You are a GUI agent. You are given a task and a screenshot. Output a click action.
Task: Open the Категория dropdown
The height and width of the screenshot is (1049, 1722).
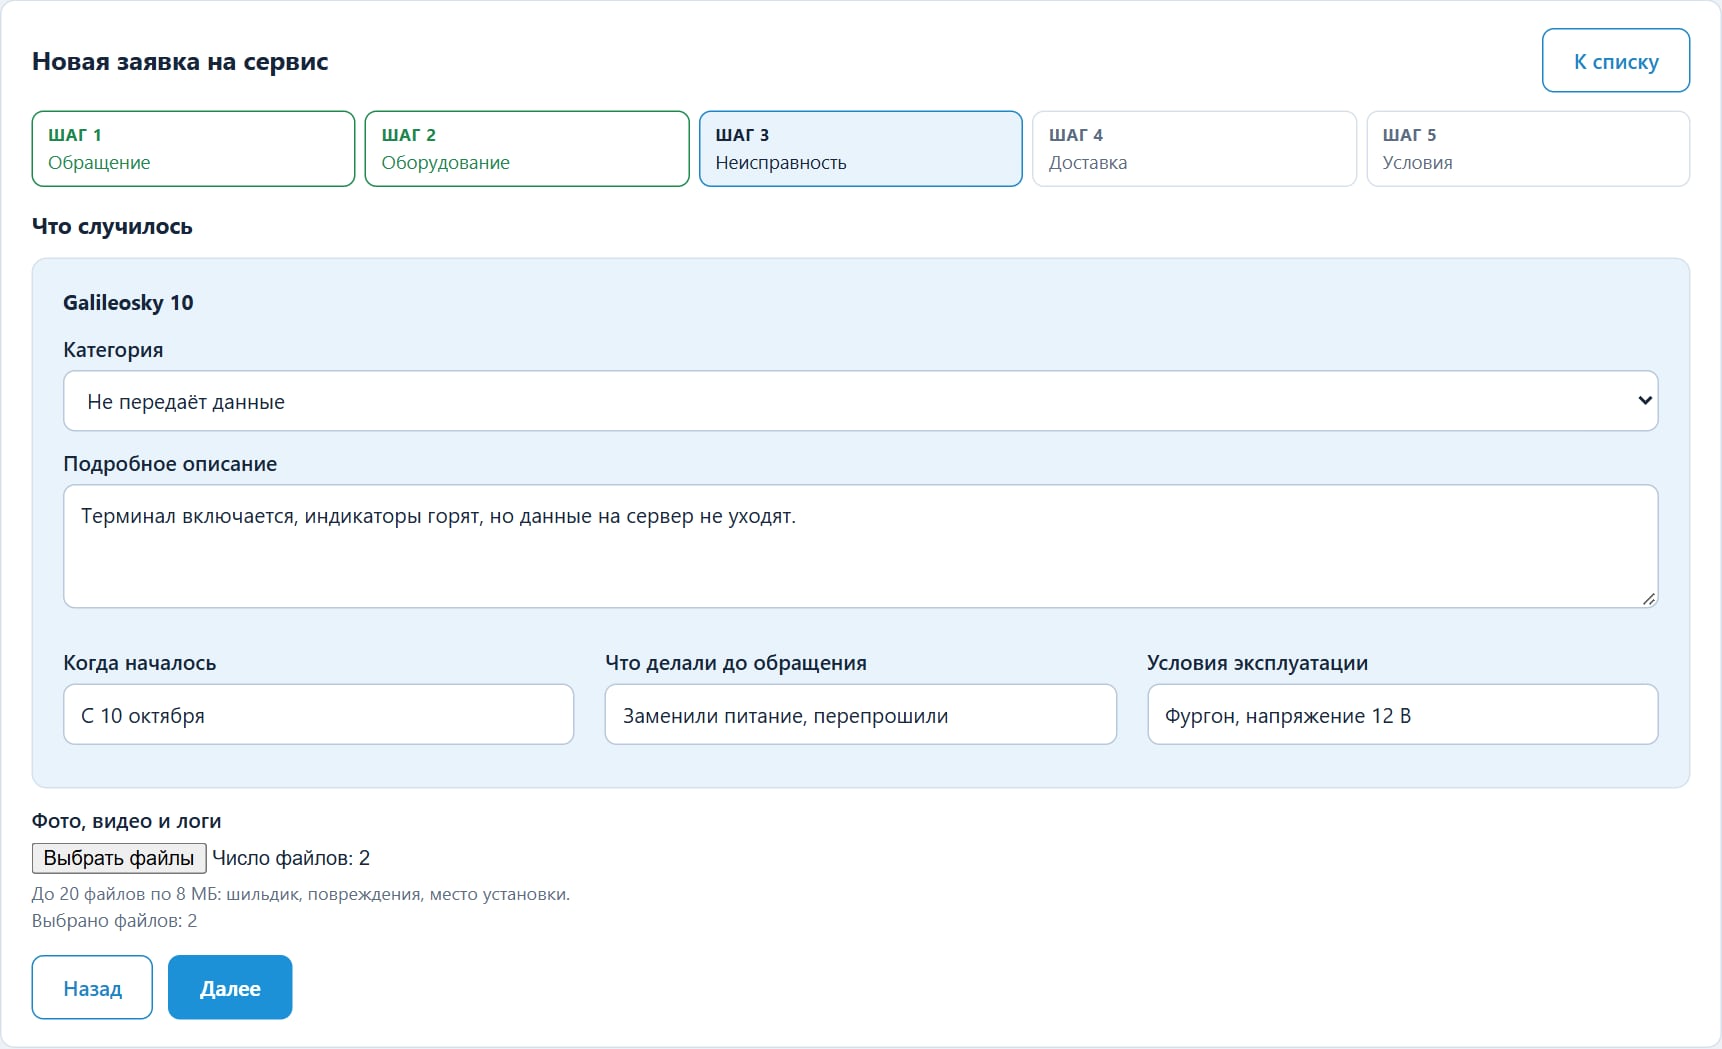click(860, 401)
